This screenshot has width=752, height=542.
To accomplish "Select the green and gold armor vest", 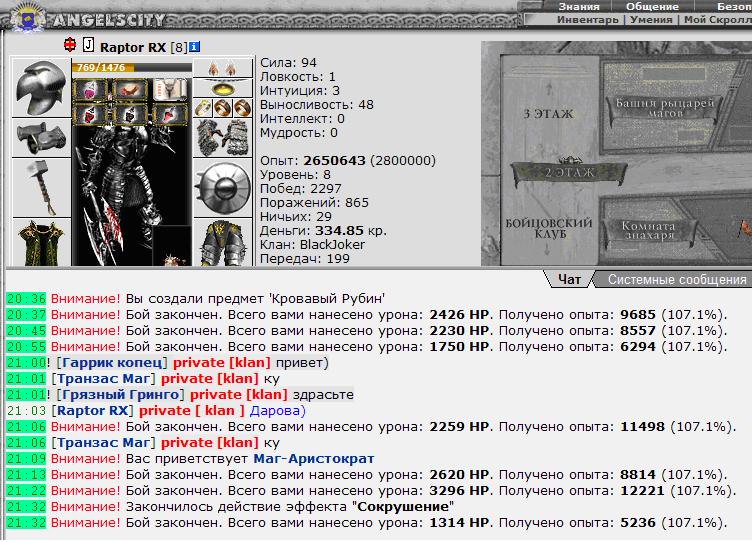I will coord(41,242).
